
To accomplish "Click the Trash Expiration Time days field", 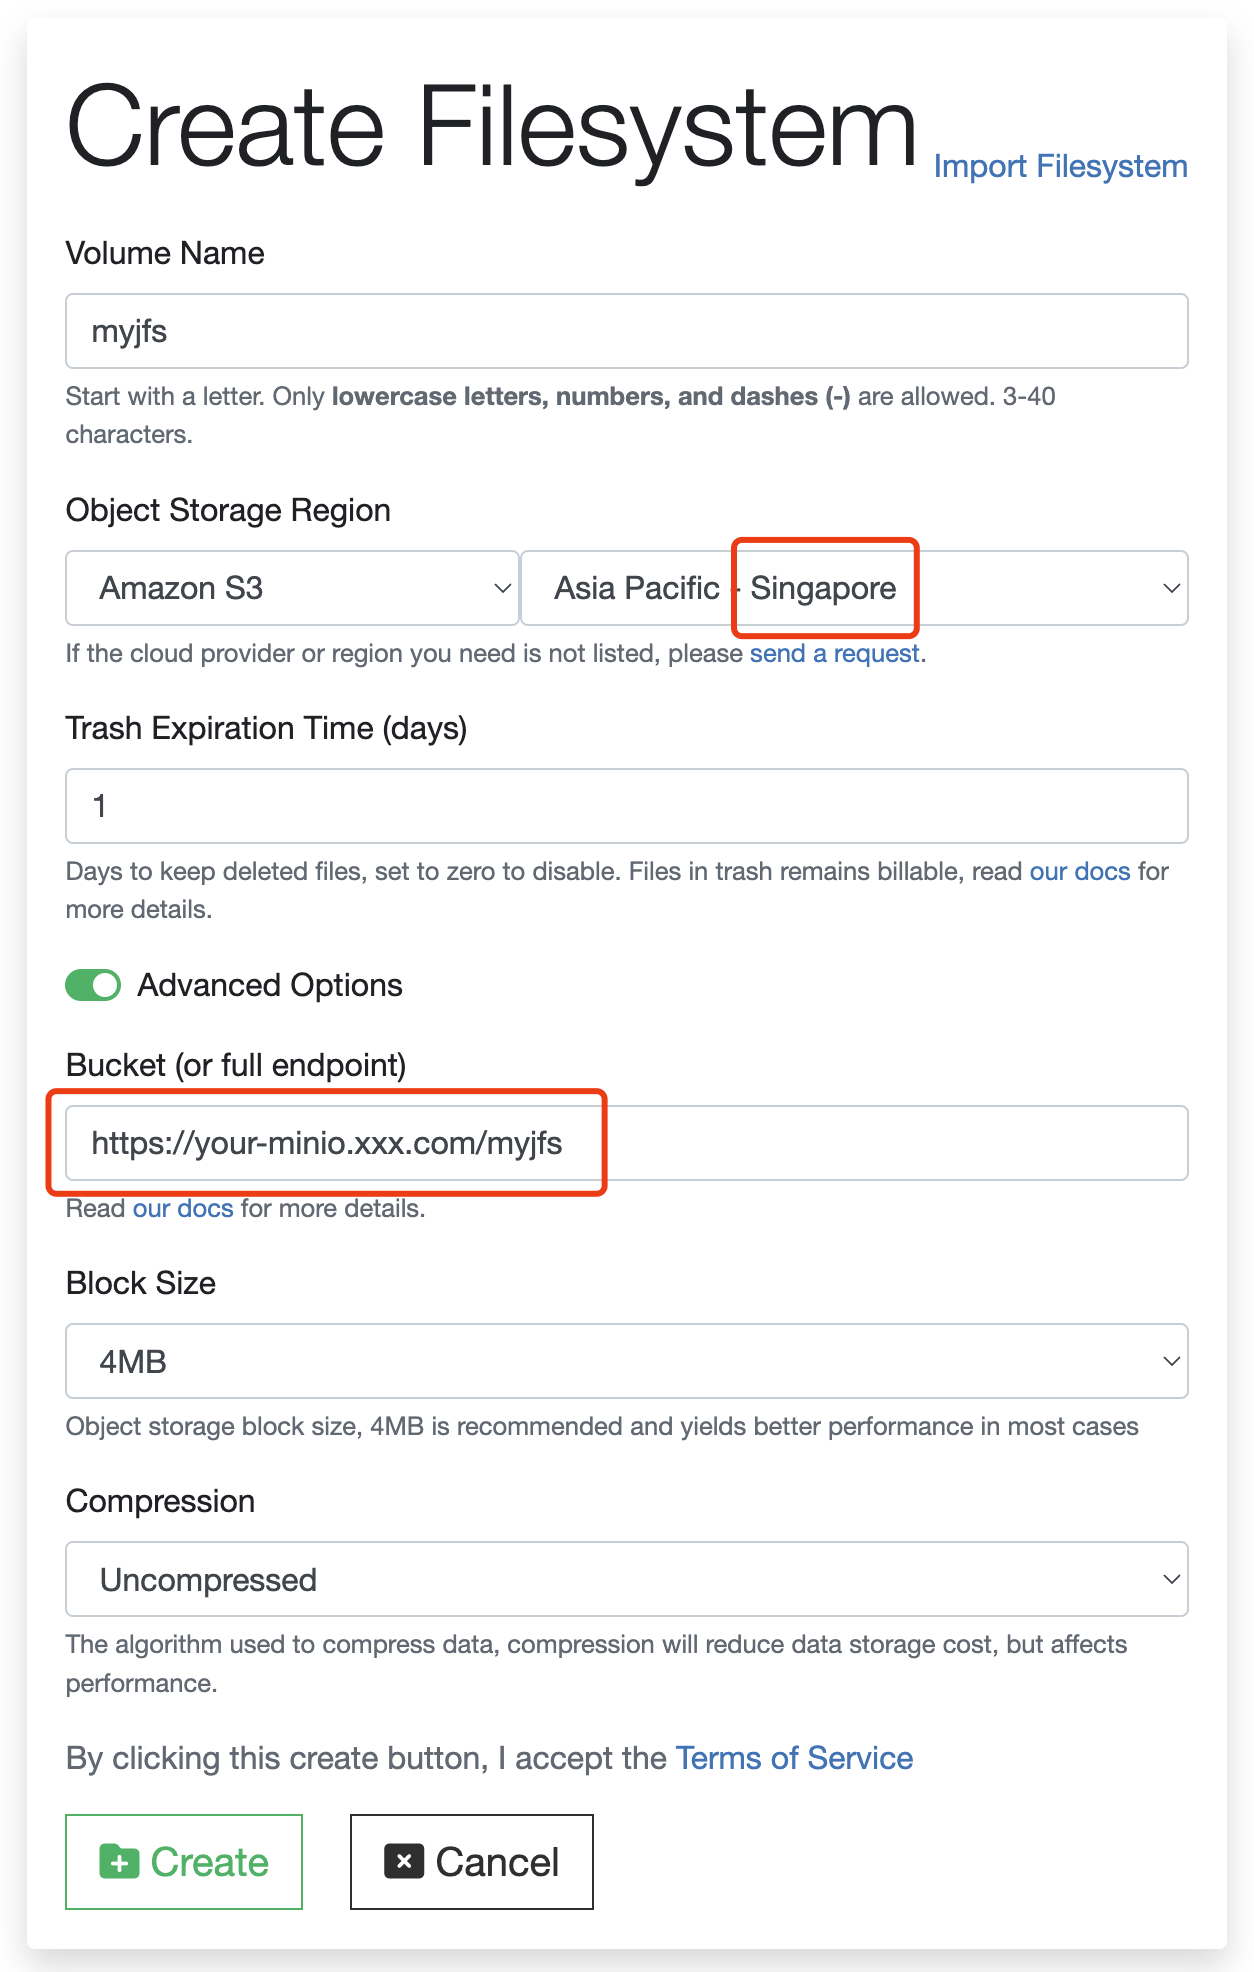I will pos(626,806).
